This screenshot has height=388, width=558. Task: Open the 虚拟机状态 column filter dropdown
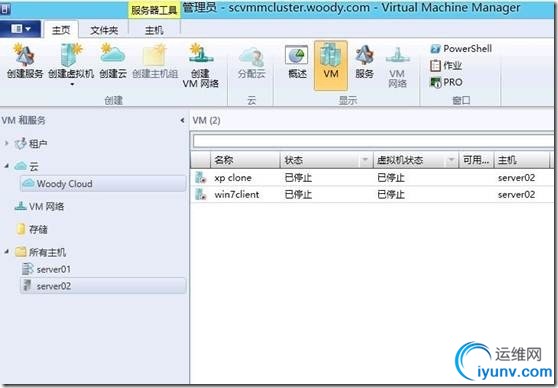pyautogui.click(x=452, y=161)
